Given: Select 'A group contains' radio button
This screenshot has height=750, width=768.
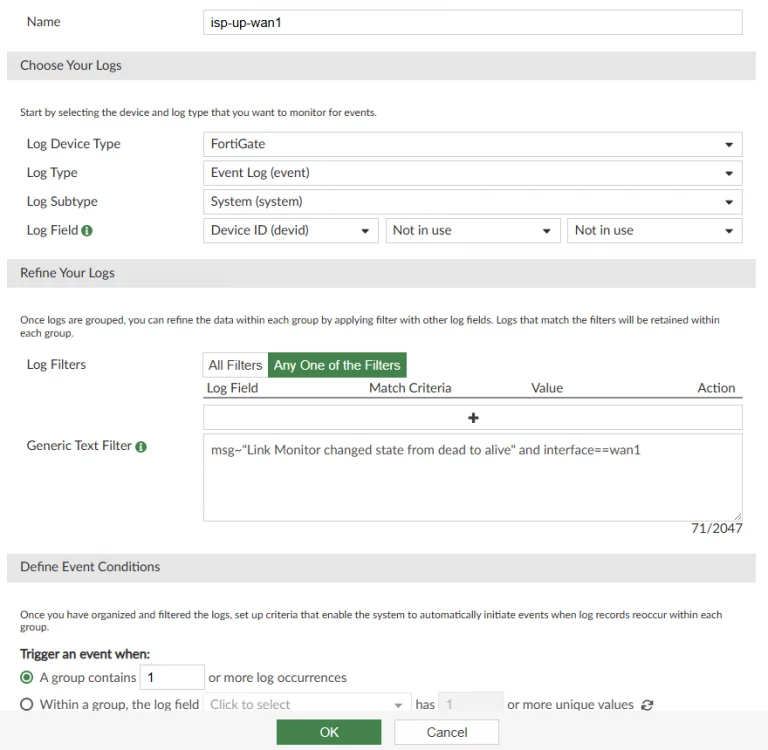Looking at the screenshot, I should coord(27,677).
